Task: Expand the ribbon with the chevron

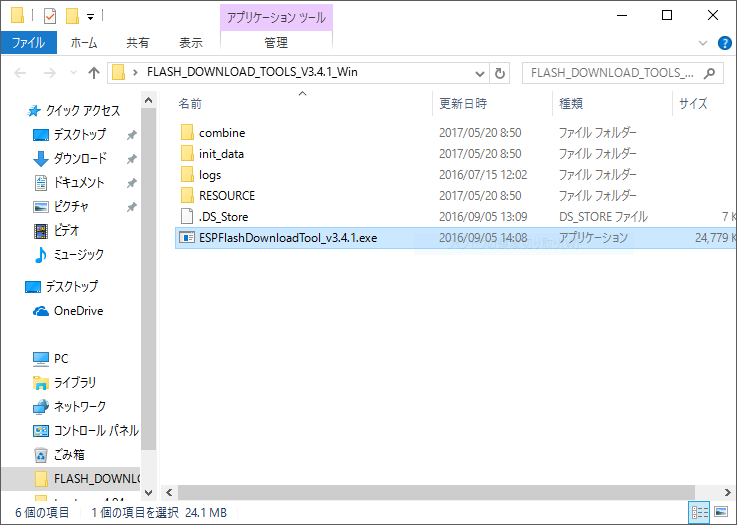Action: point(703,43)
